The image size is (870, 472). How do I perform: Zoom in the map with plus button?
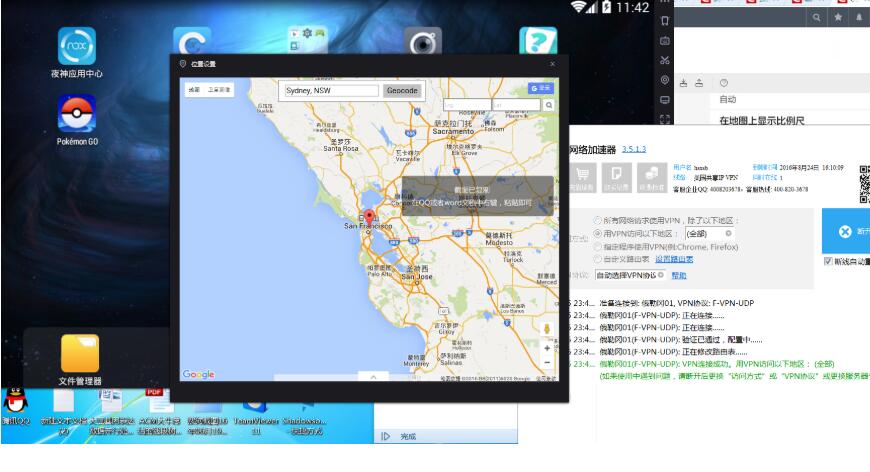[x=547, y=348]
